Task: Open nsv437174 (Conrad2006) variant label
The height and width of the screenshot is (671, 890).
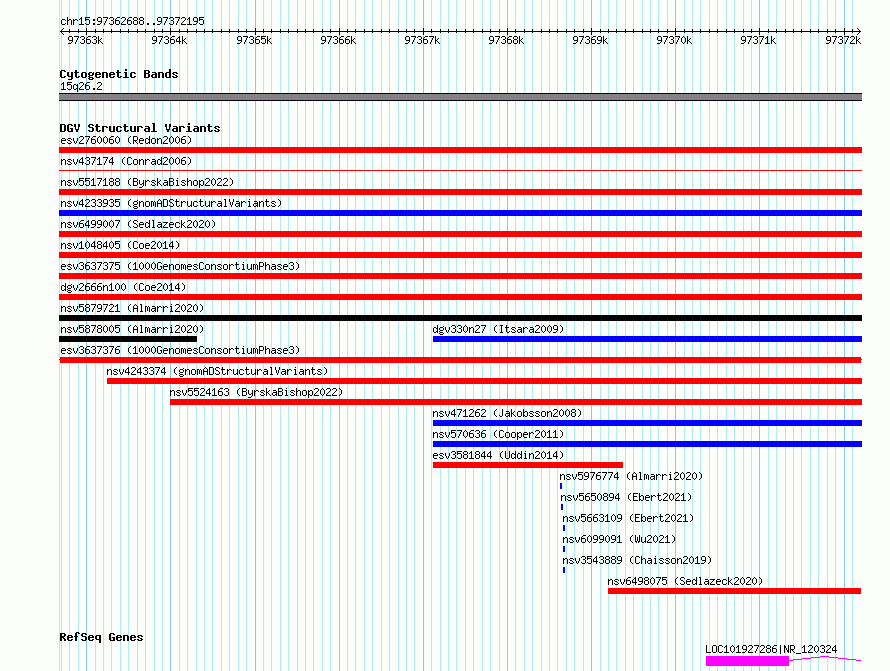Action: click(x=126, y=161)
